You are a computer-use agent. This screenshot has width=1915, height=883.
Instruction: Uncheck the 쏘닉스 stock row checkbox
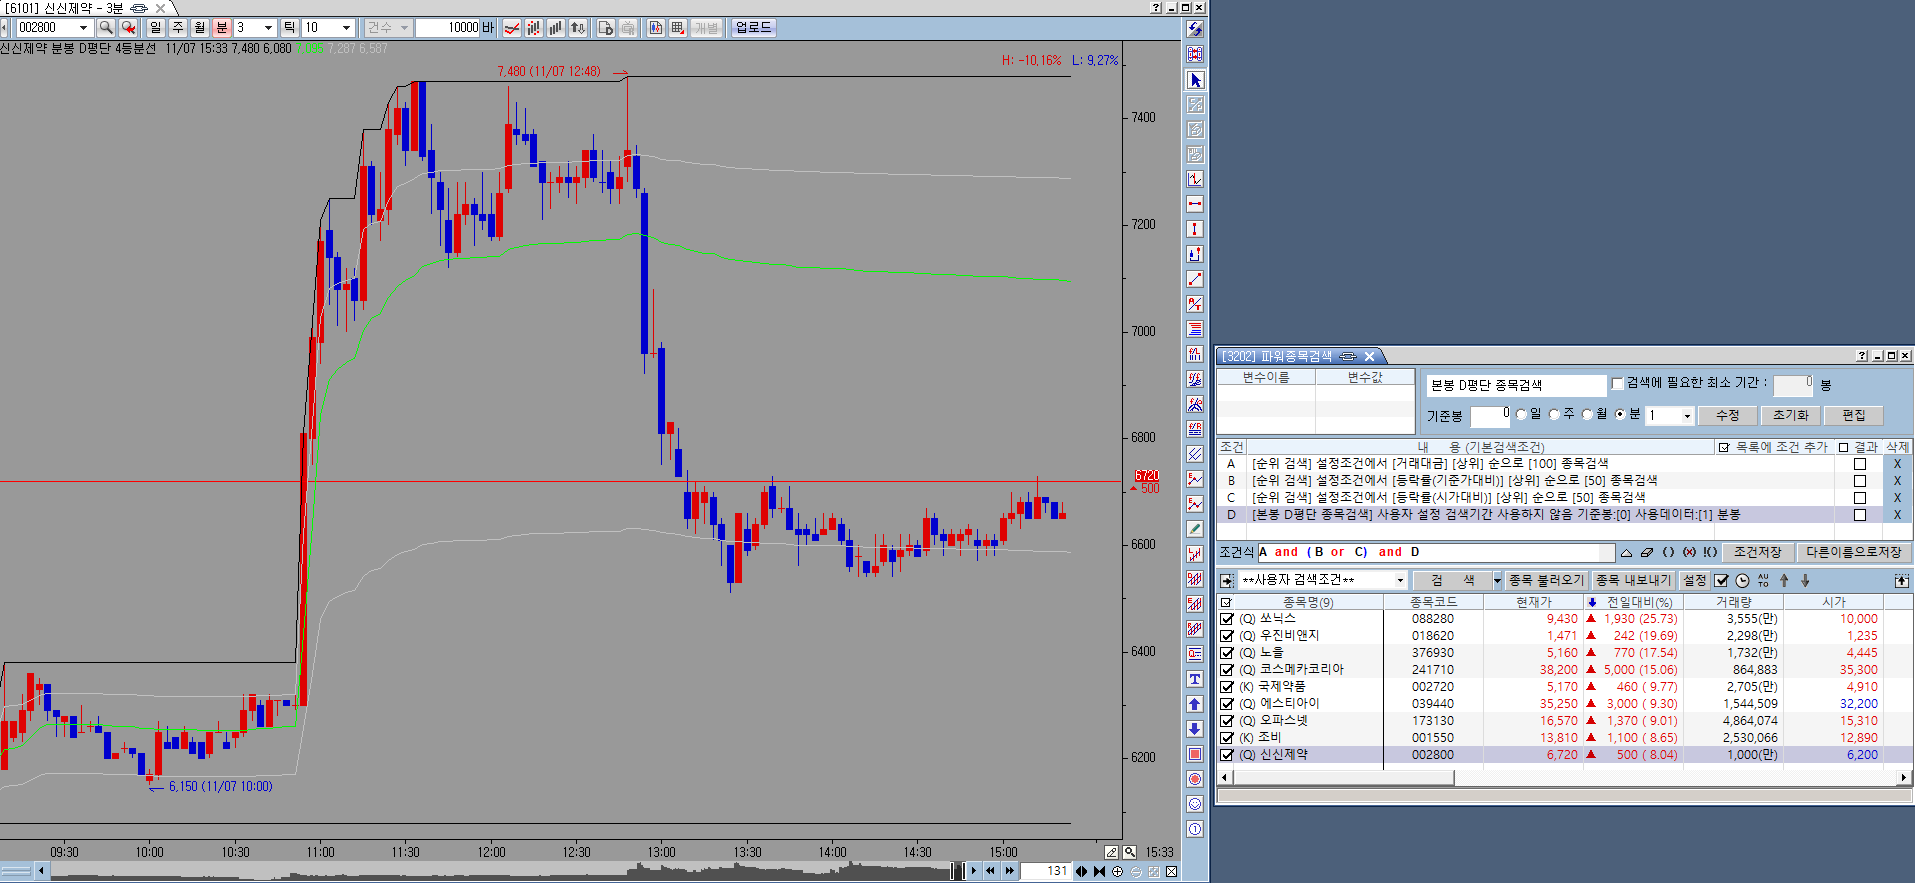1227,619
